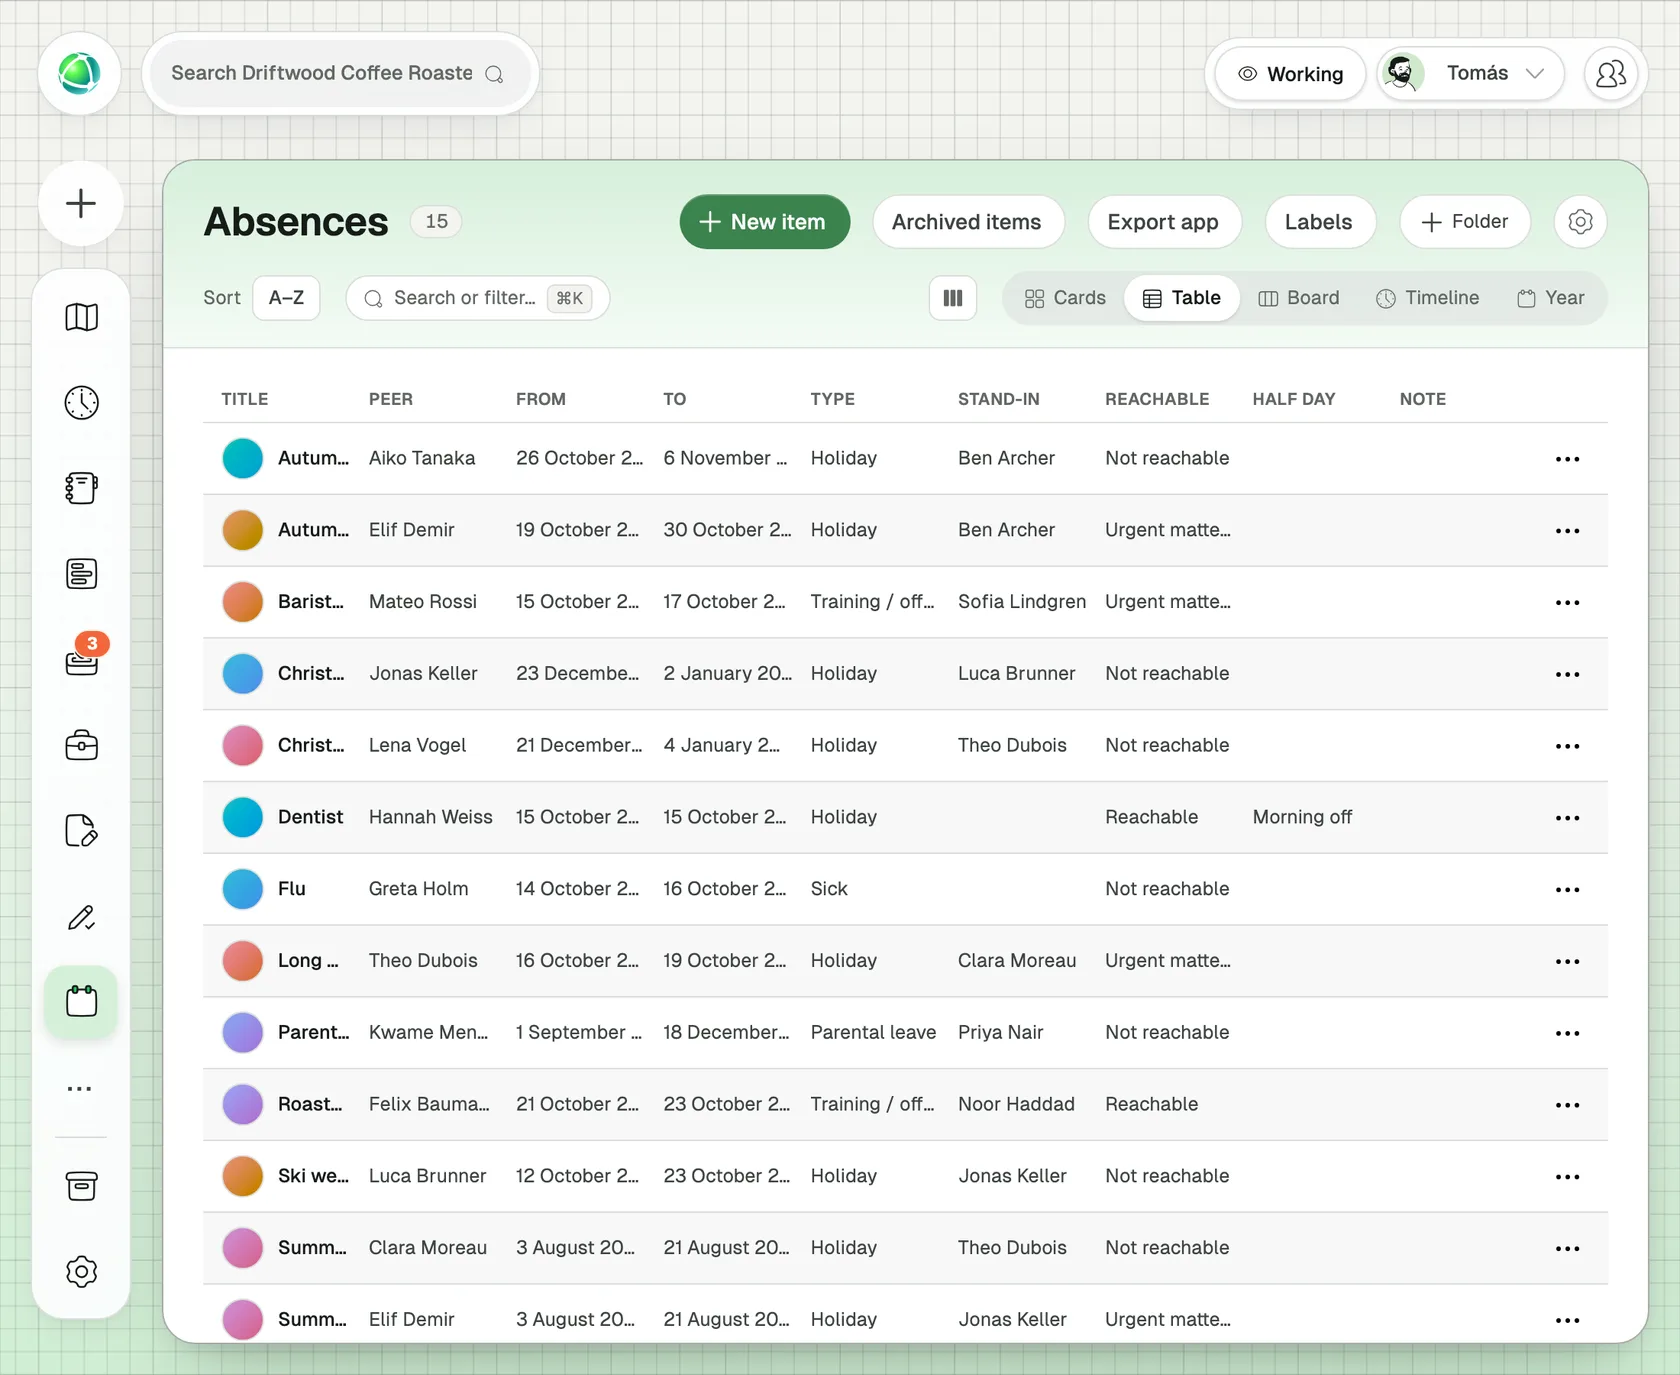1680x1375 pixels.
Task: Select the Table view tab
Action: click(1182, 298)
